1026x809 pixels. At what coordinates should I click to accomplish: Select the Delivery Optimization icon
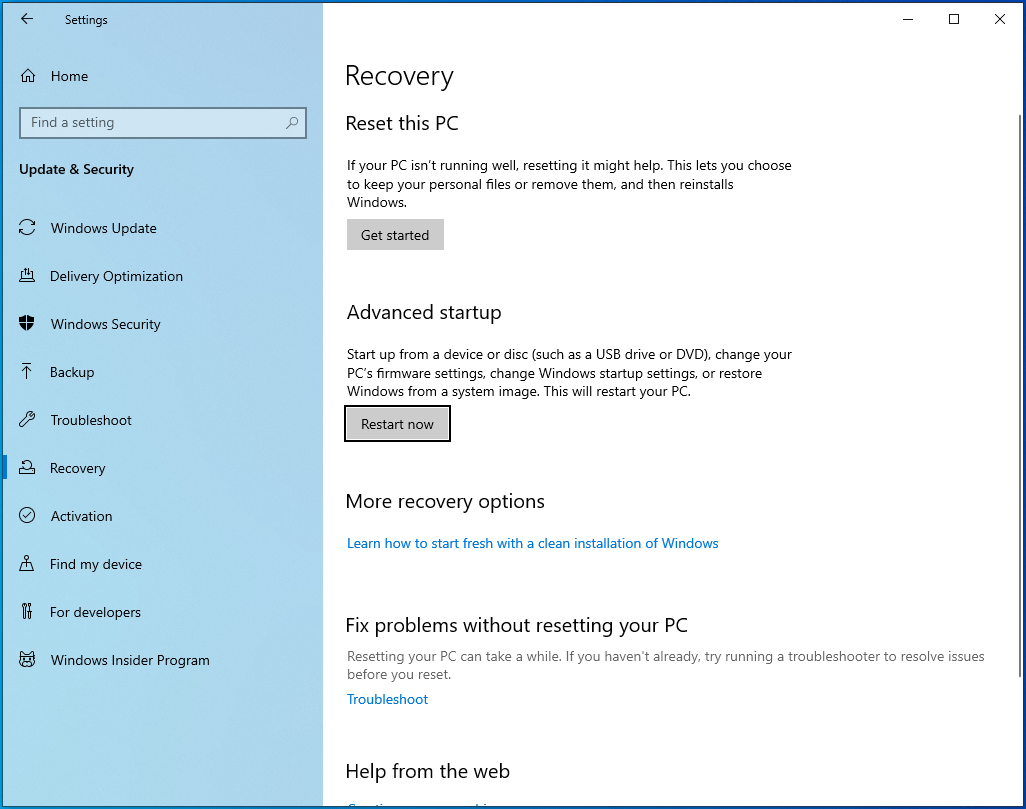(x=28, y=276)
